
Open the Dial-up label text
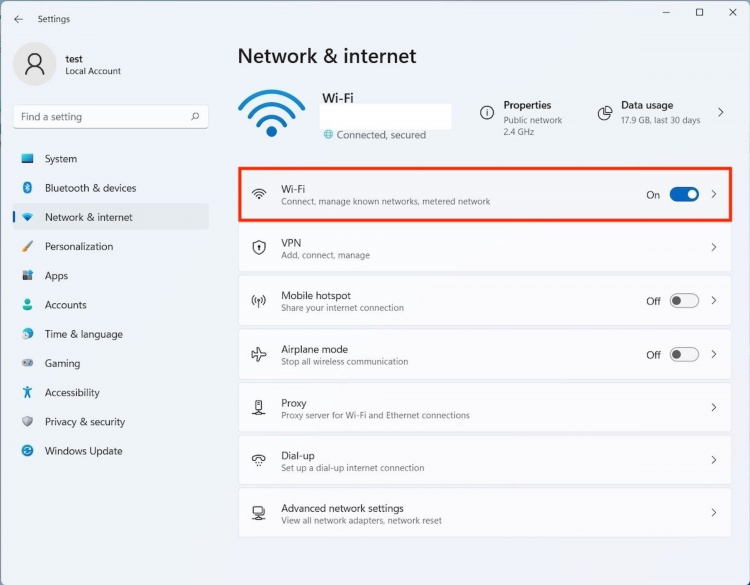pyautogui.click(x=298, y=455)
